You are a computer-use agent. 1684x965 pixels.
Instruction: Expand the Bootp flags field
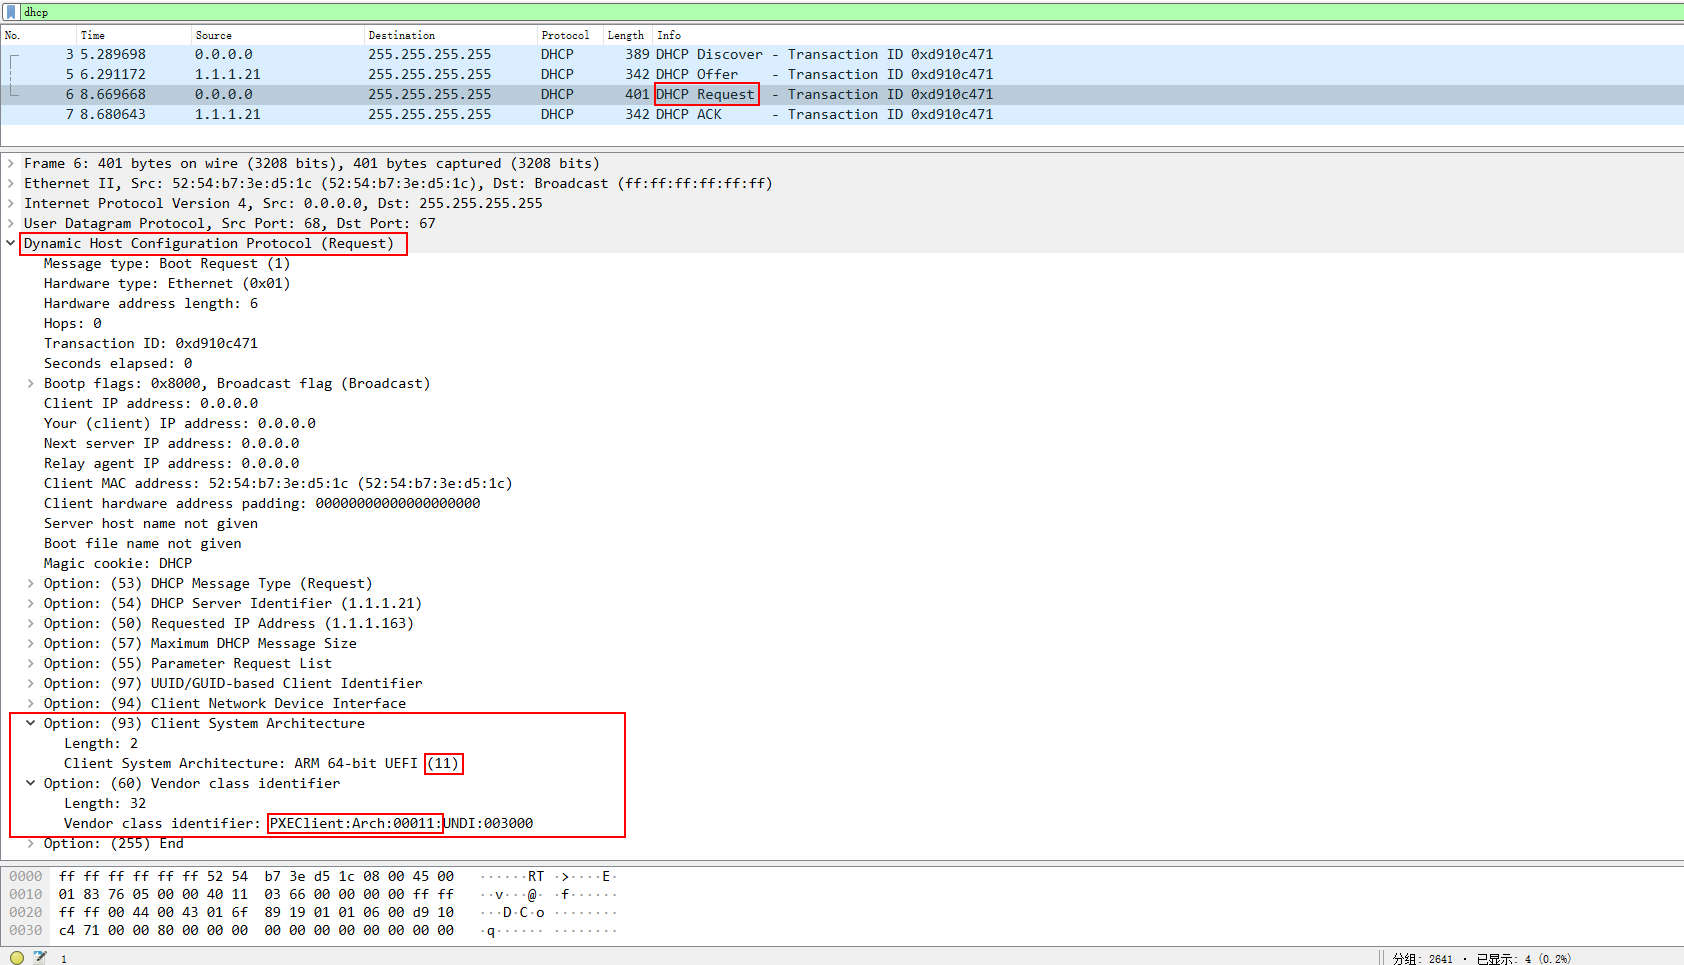point(31,384)
